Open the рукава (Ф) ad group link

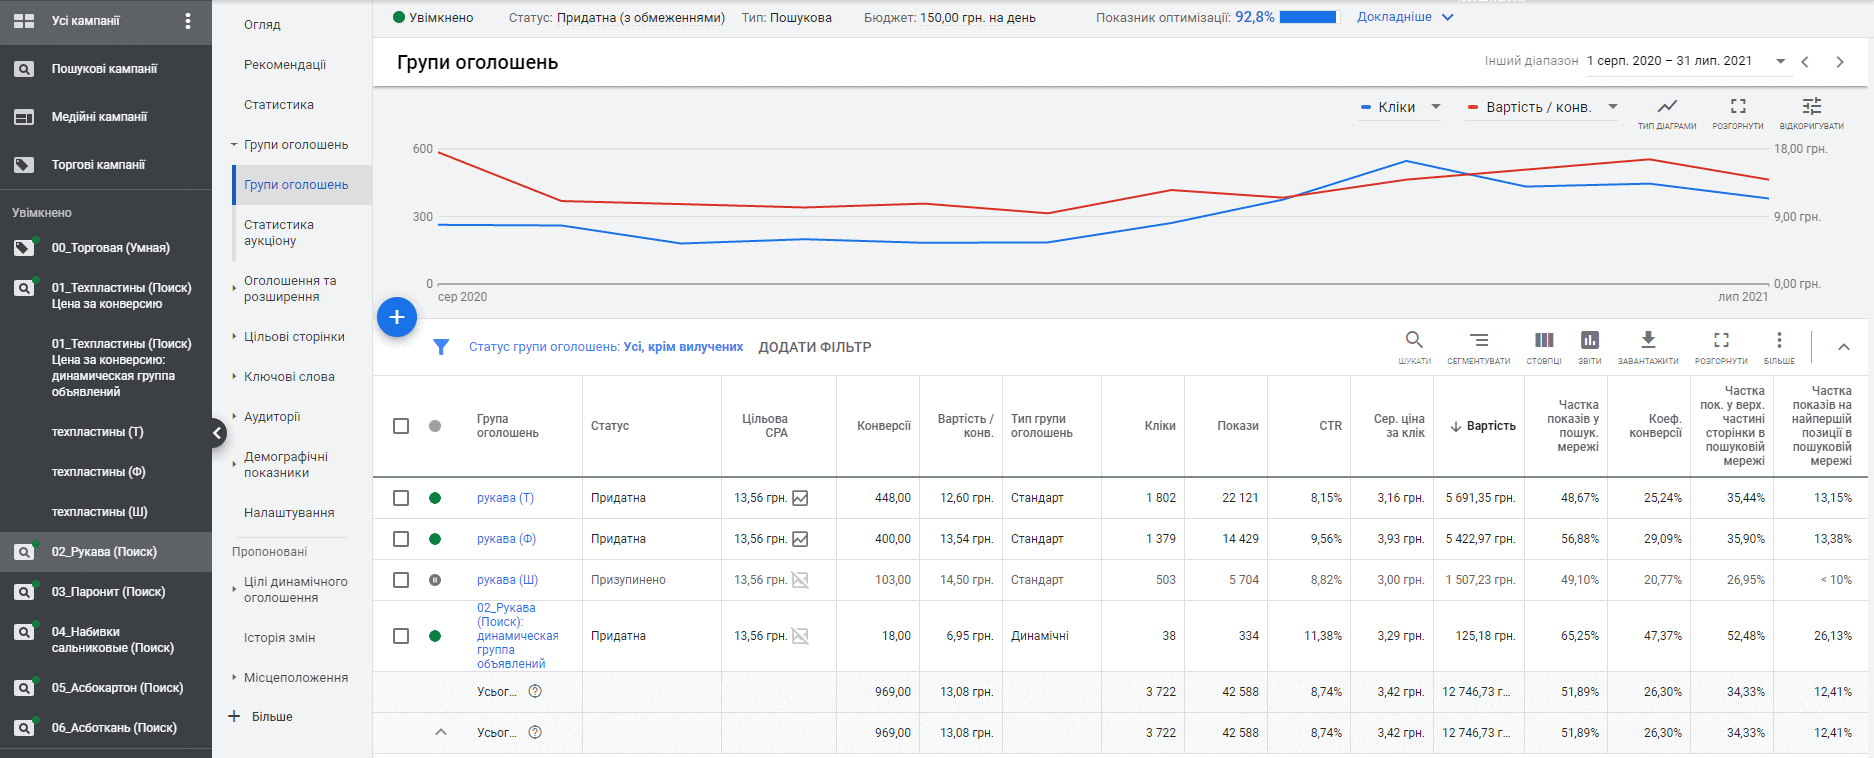[506, 539]
